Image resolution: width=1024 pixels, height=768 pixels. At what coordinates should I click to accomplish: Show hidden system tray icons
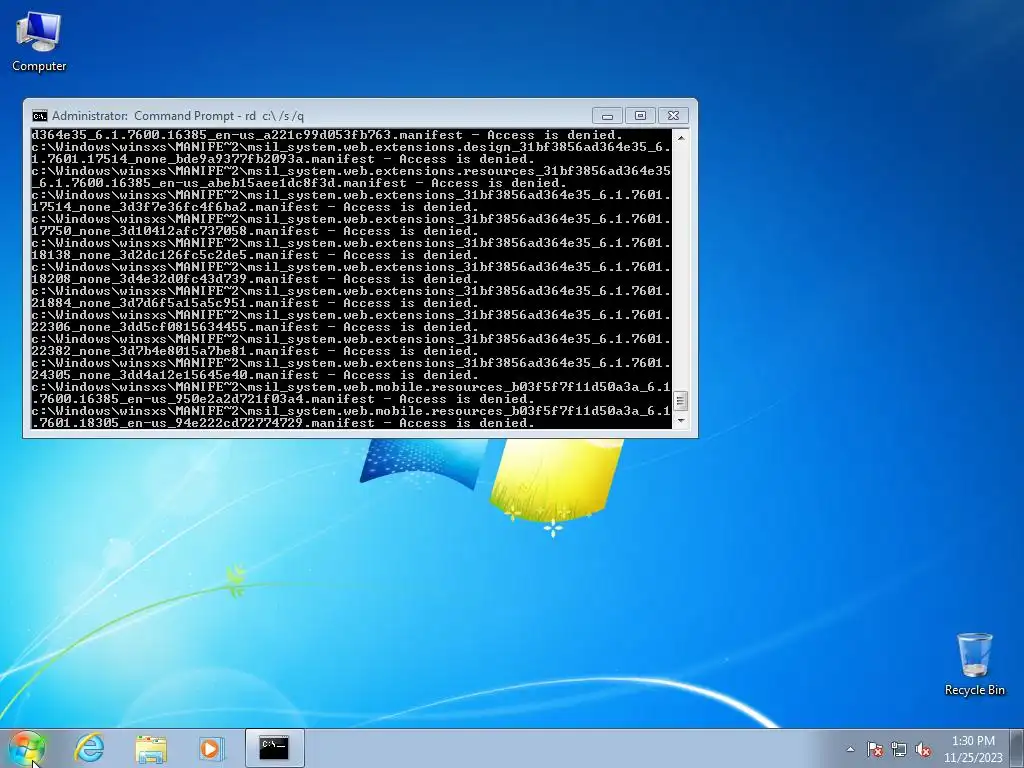coord(850,749)
